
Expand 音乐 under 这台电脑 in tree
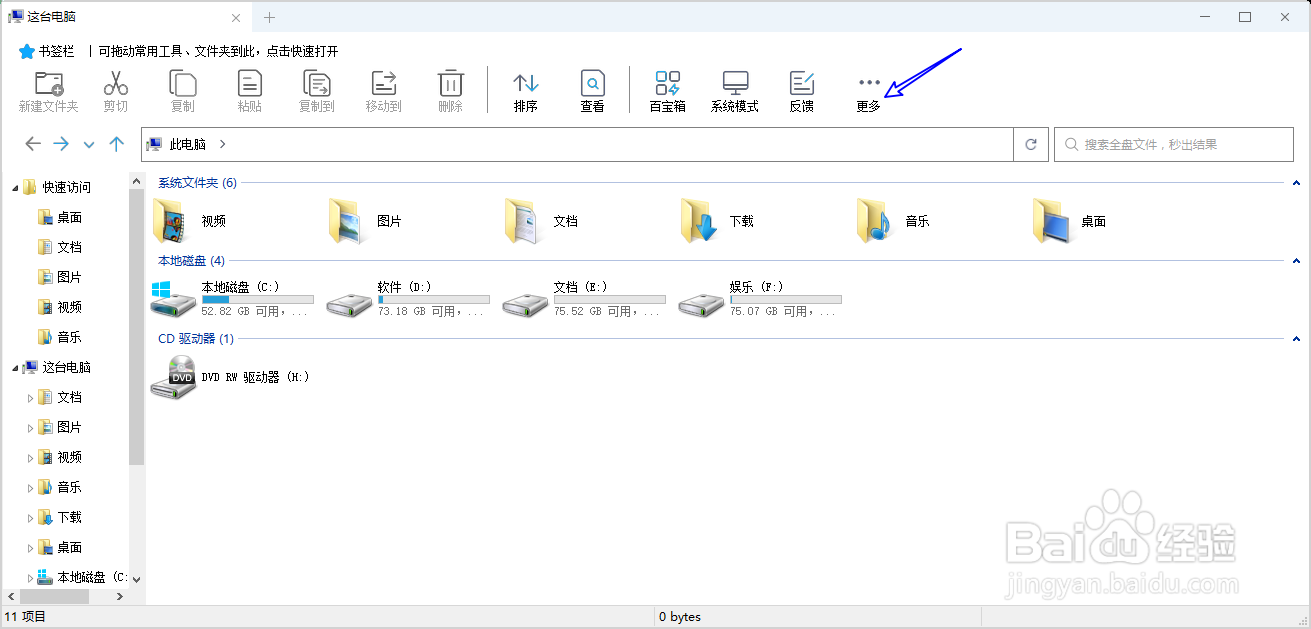tap(30, 488)
